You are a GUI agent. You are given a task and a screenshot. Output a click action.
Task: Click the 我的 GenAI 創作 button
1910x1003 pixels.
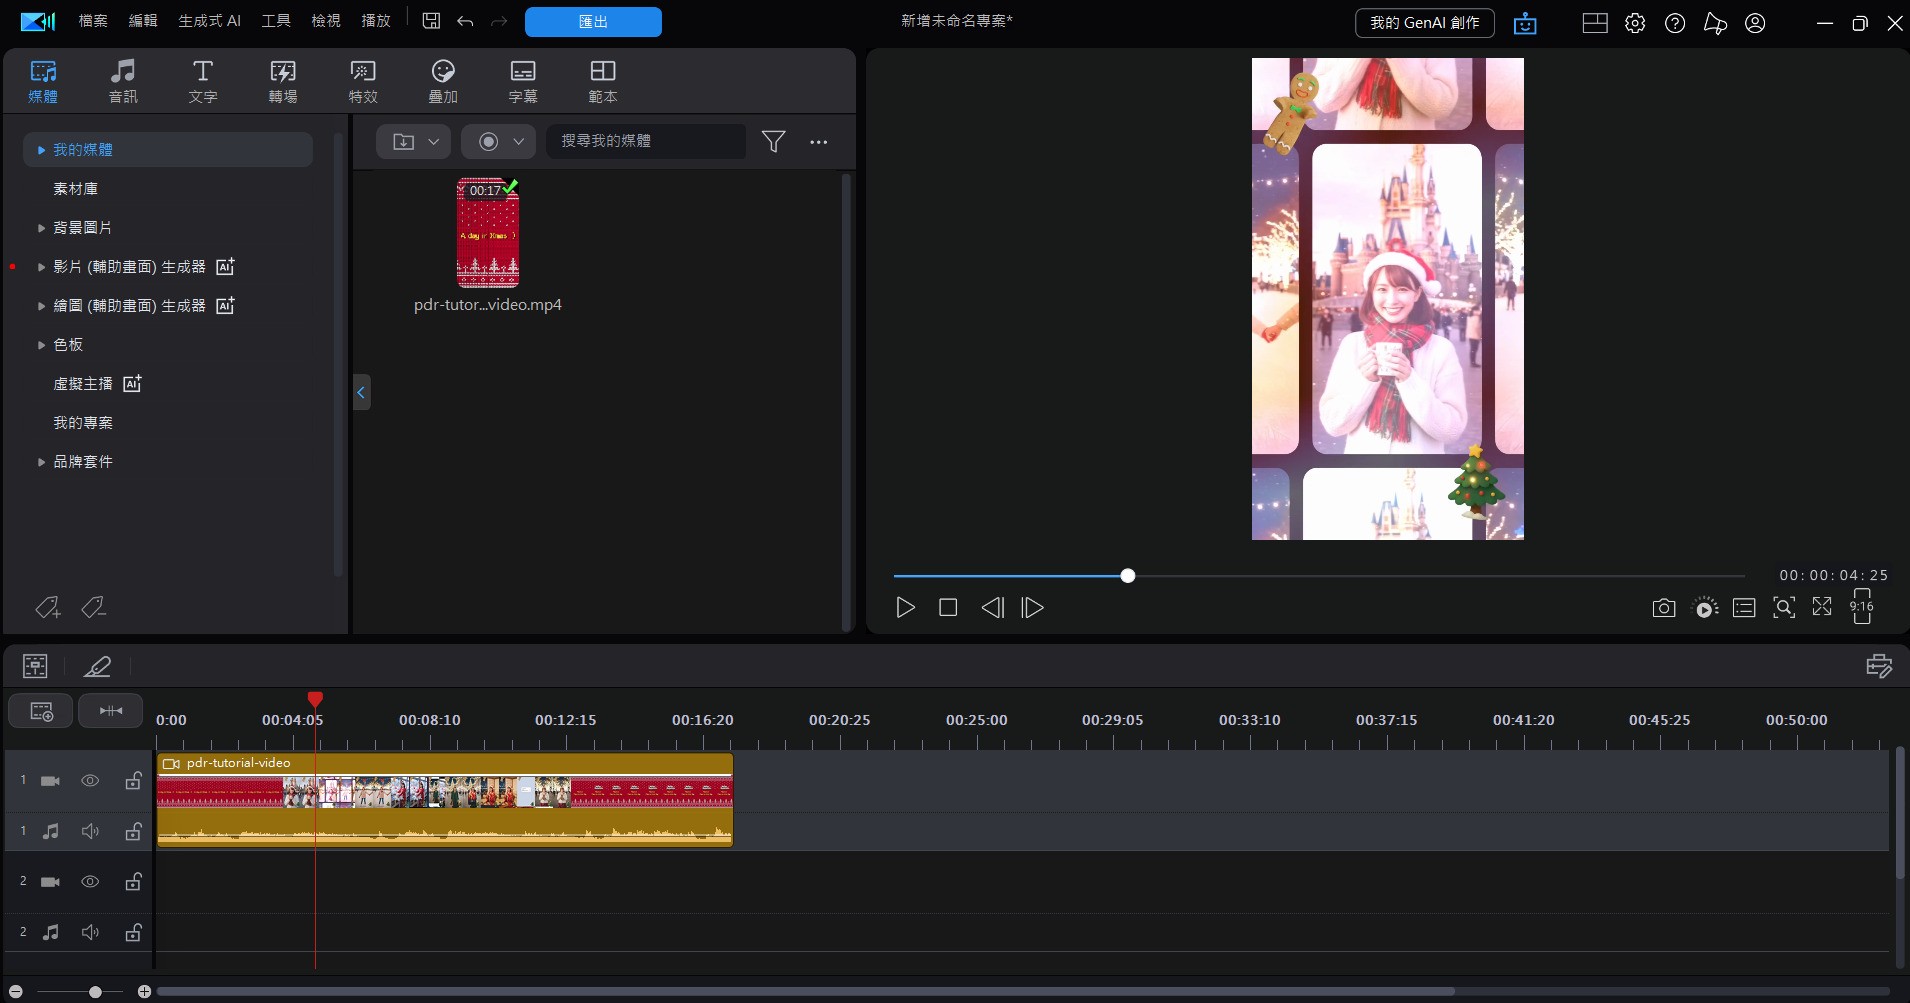pyautogui.click(x=1424, y=23)
